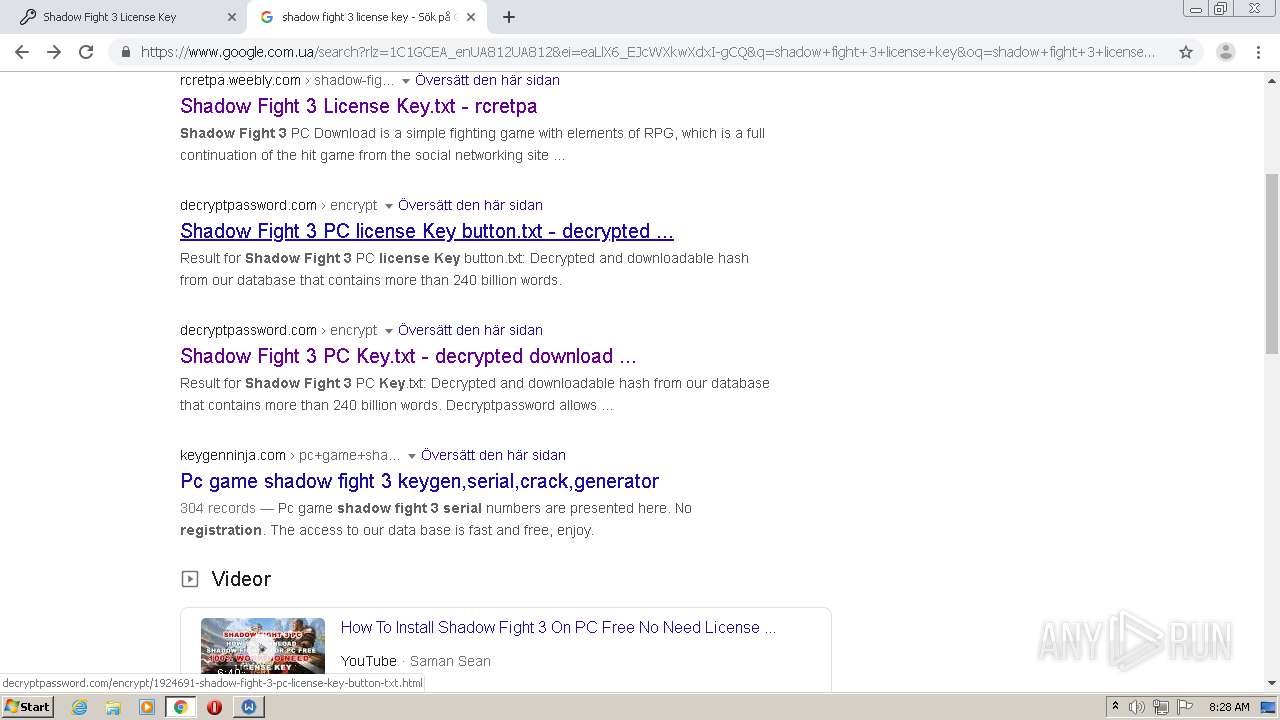The image size is (1280, 720).
Task: Click scrollbar down arrow
Action: point(1272,683)
